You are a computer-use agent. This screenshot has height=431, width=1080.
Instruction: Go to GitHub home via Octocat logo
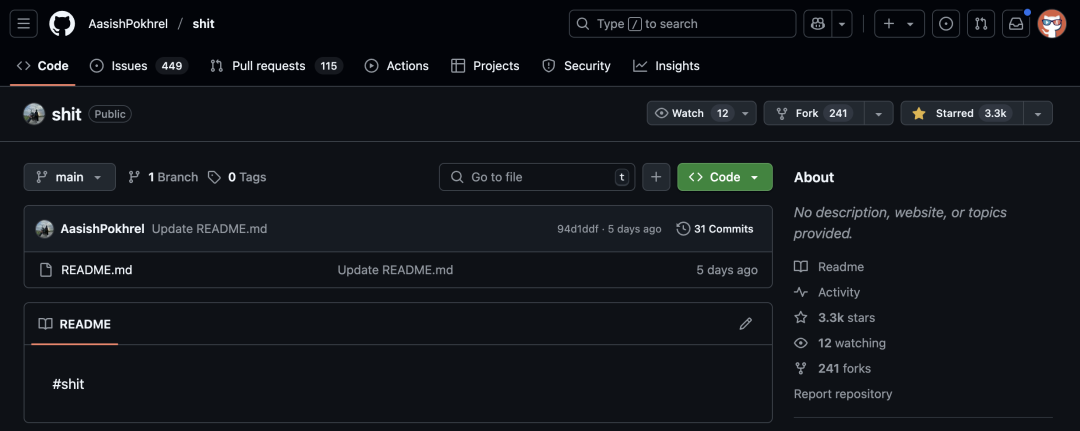(62, 24)
